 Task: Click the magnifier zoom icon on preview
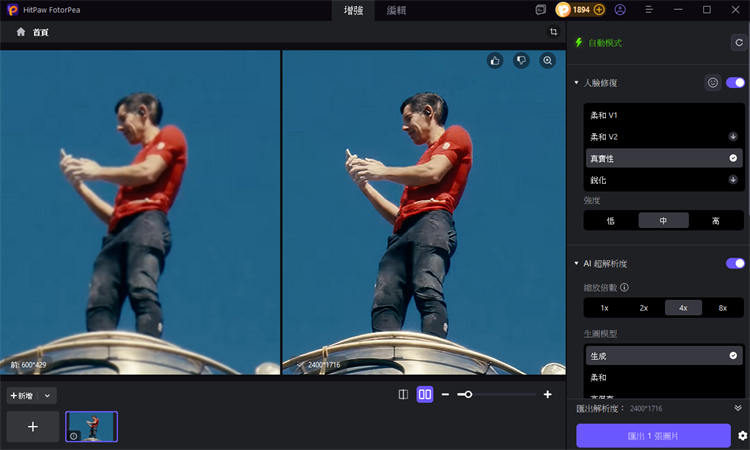(547, 61)
